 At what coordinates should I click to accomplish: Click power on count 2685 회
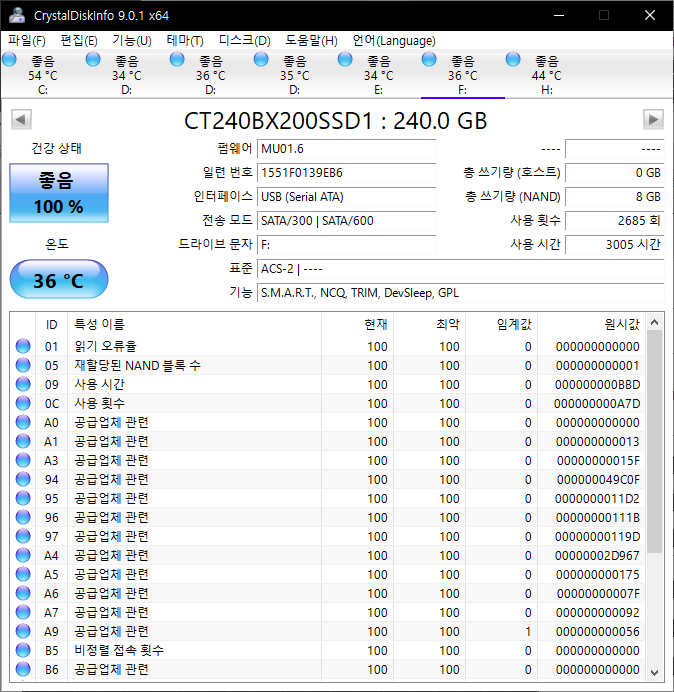(x=614, y=220)
